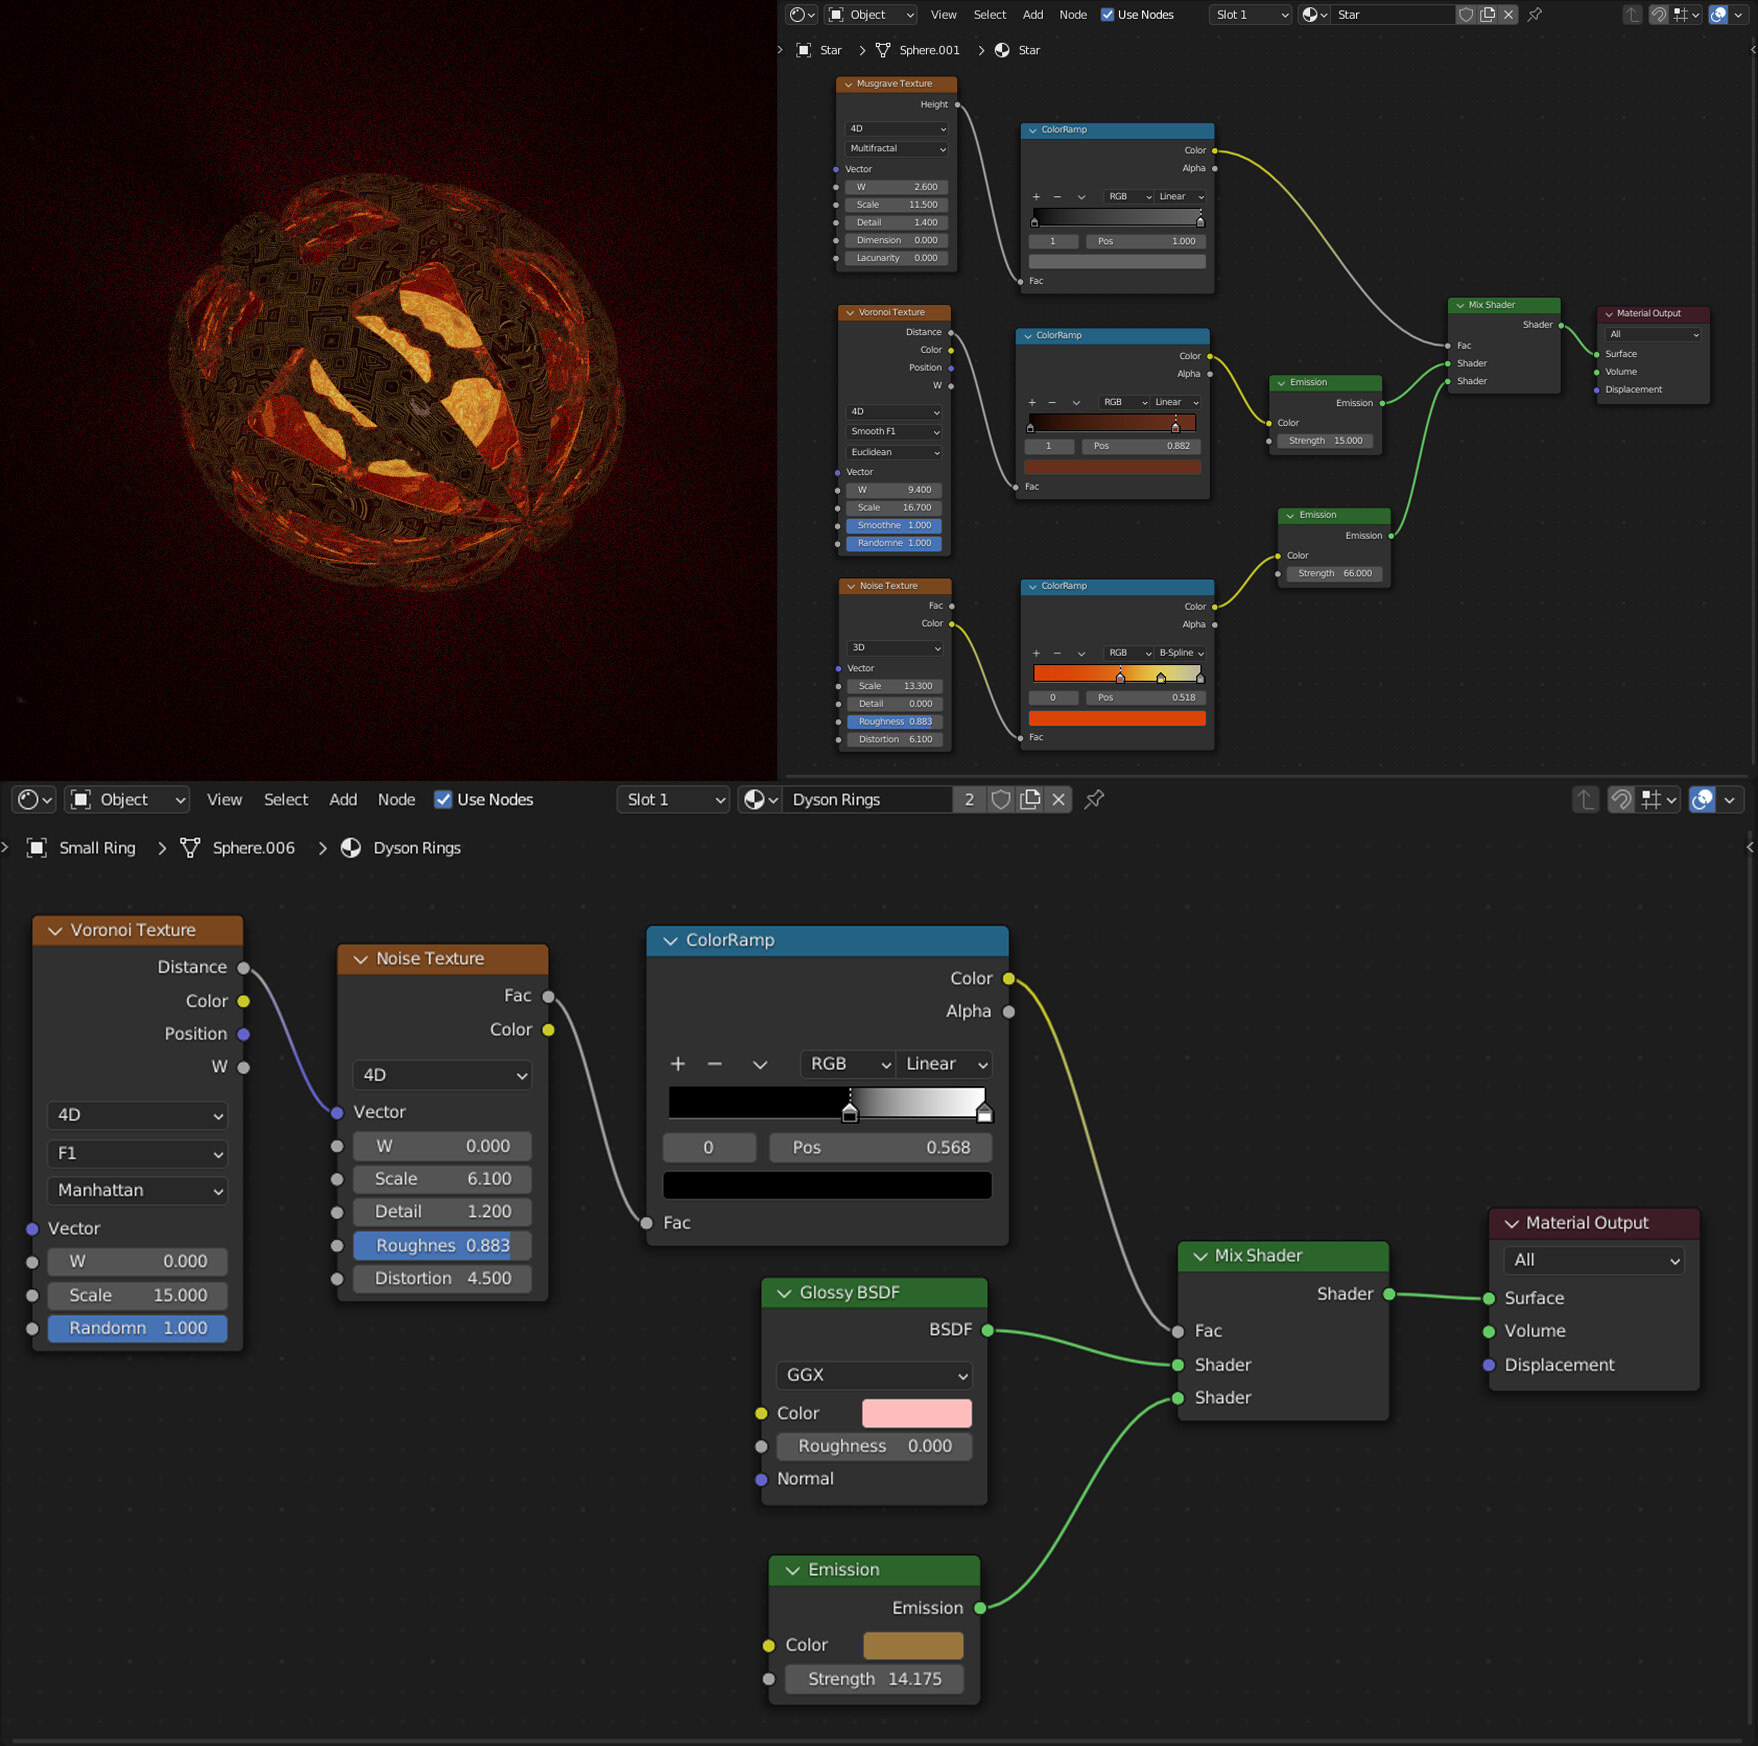Open Select menu in lower node editor
Viewport: 1758px width, 1746px height.
point(286,799)
